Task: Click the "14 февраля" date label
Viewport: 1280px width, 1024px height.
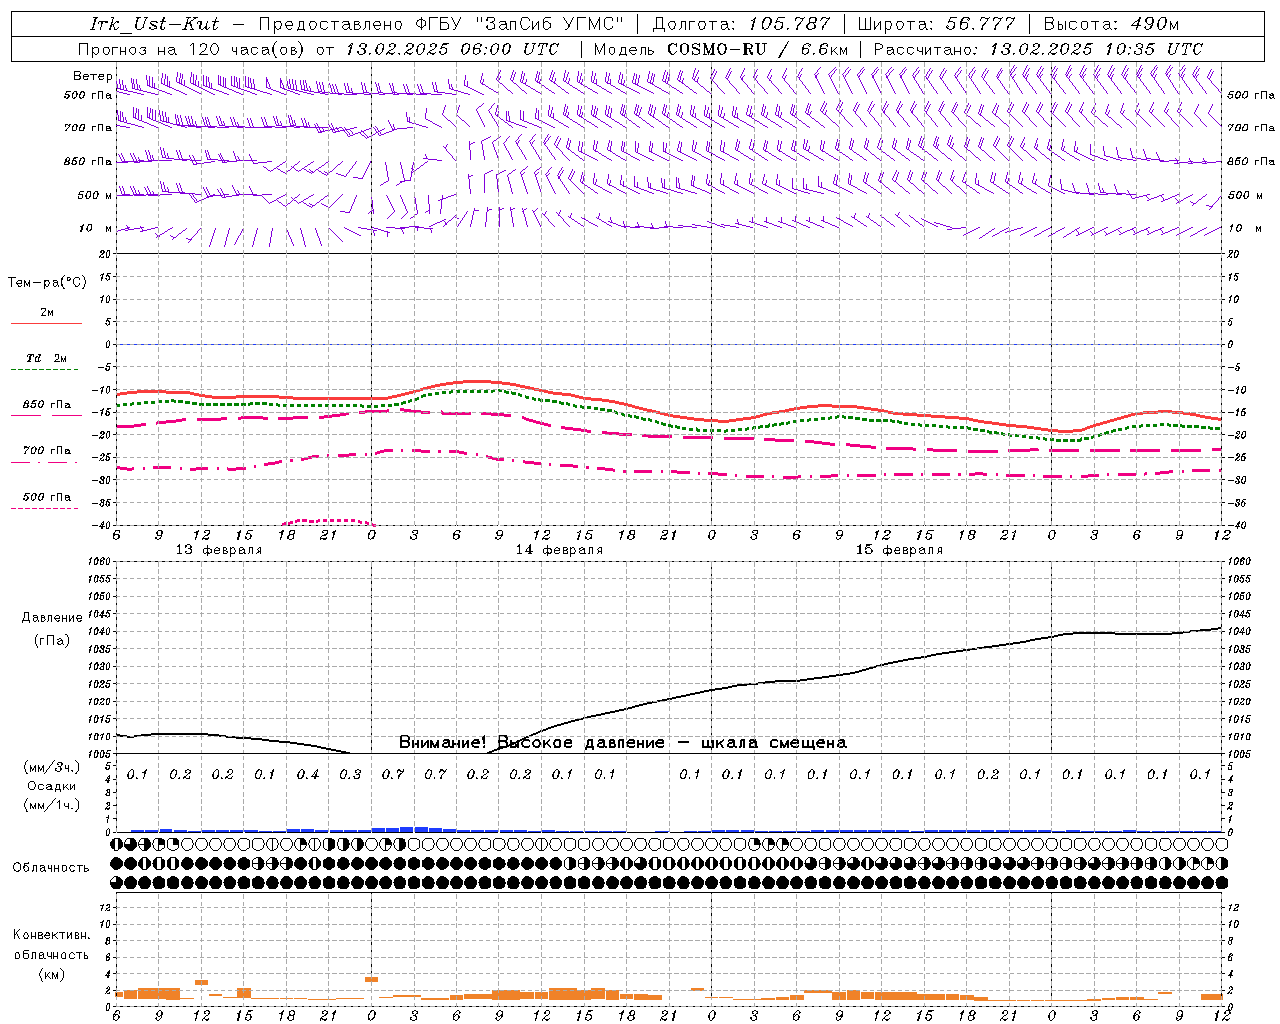Action: point(559,550)
